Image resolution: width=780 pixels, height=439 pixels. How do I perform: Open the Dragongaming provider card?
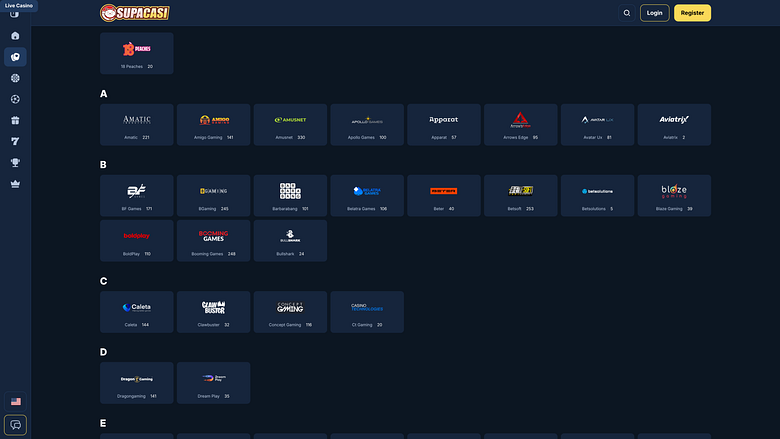(137, 383)
